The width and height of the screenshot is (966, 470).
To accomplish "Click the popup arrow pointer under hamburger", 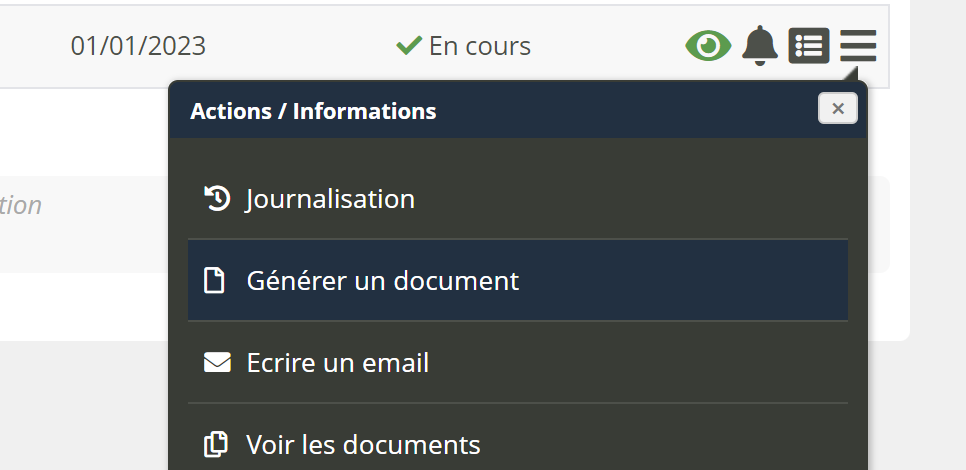I will 850,74.
